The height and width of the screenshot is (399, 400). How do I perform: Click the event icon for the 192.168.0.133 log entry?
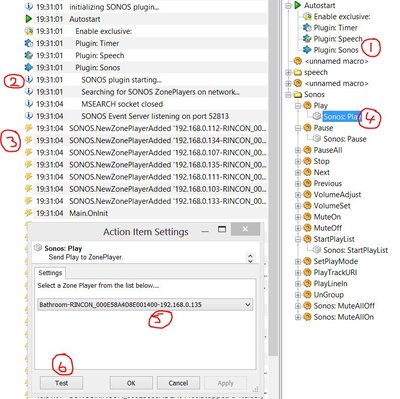coord(29,201)
